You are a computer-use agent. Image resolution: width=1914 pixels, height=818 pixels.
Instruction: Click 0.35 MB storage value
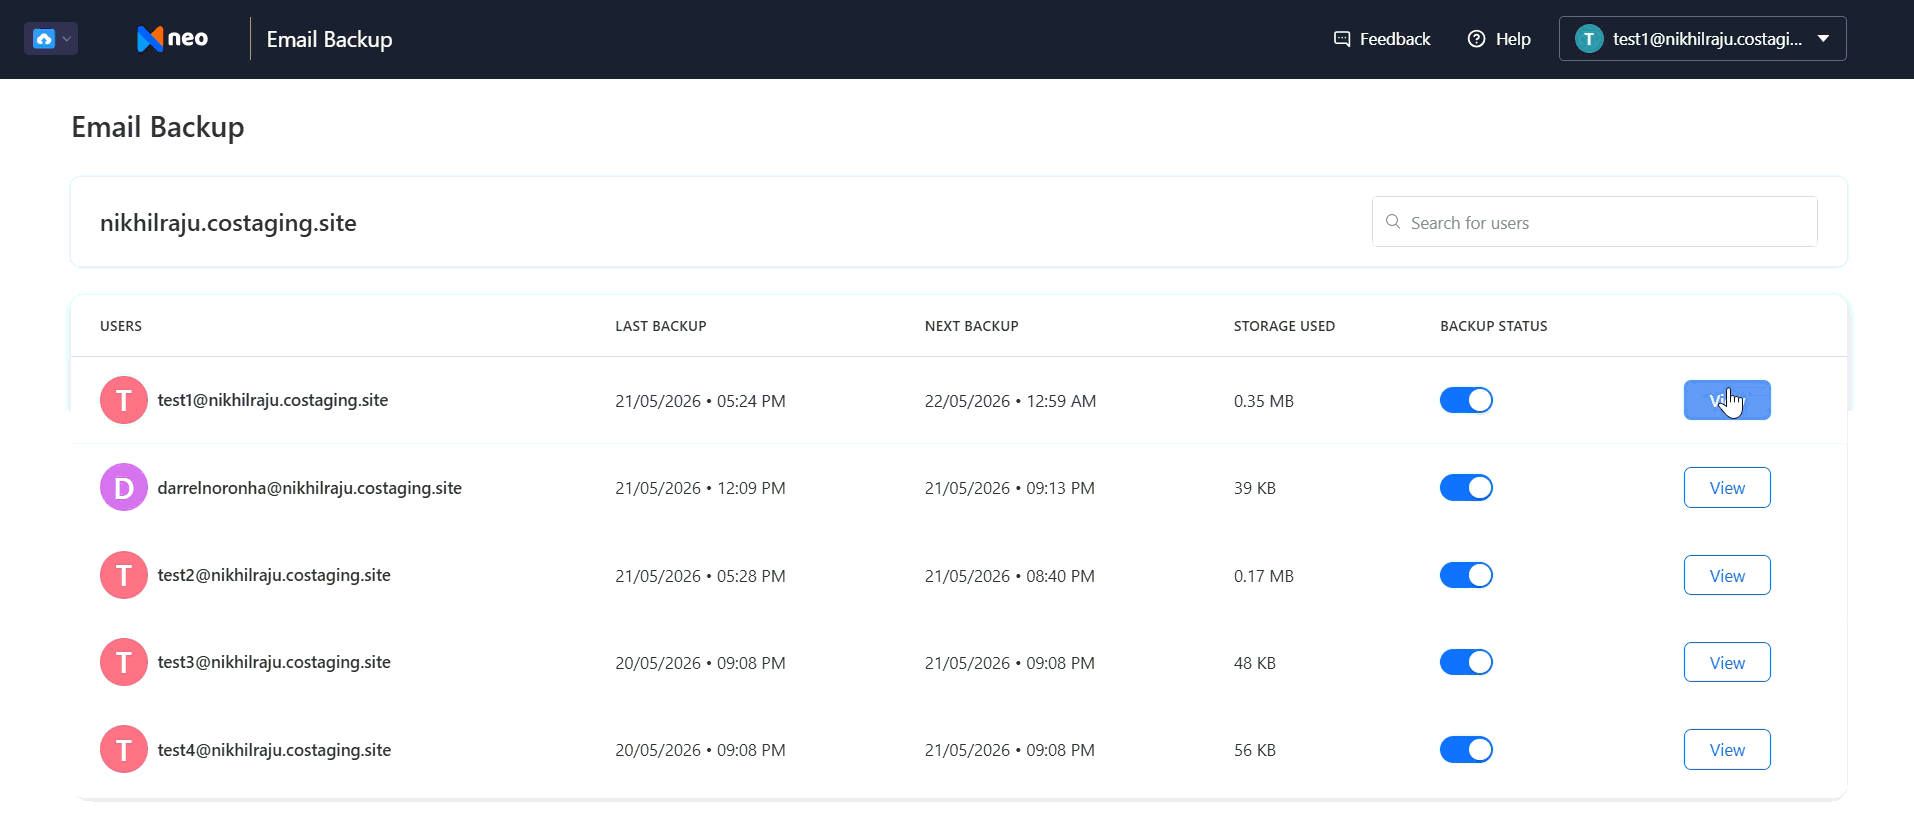coord(1264,401)
